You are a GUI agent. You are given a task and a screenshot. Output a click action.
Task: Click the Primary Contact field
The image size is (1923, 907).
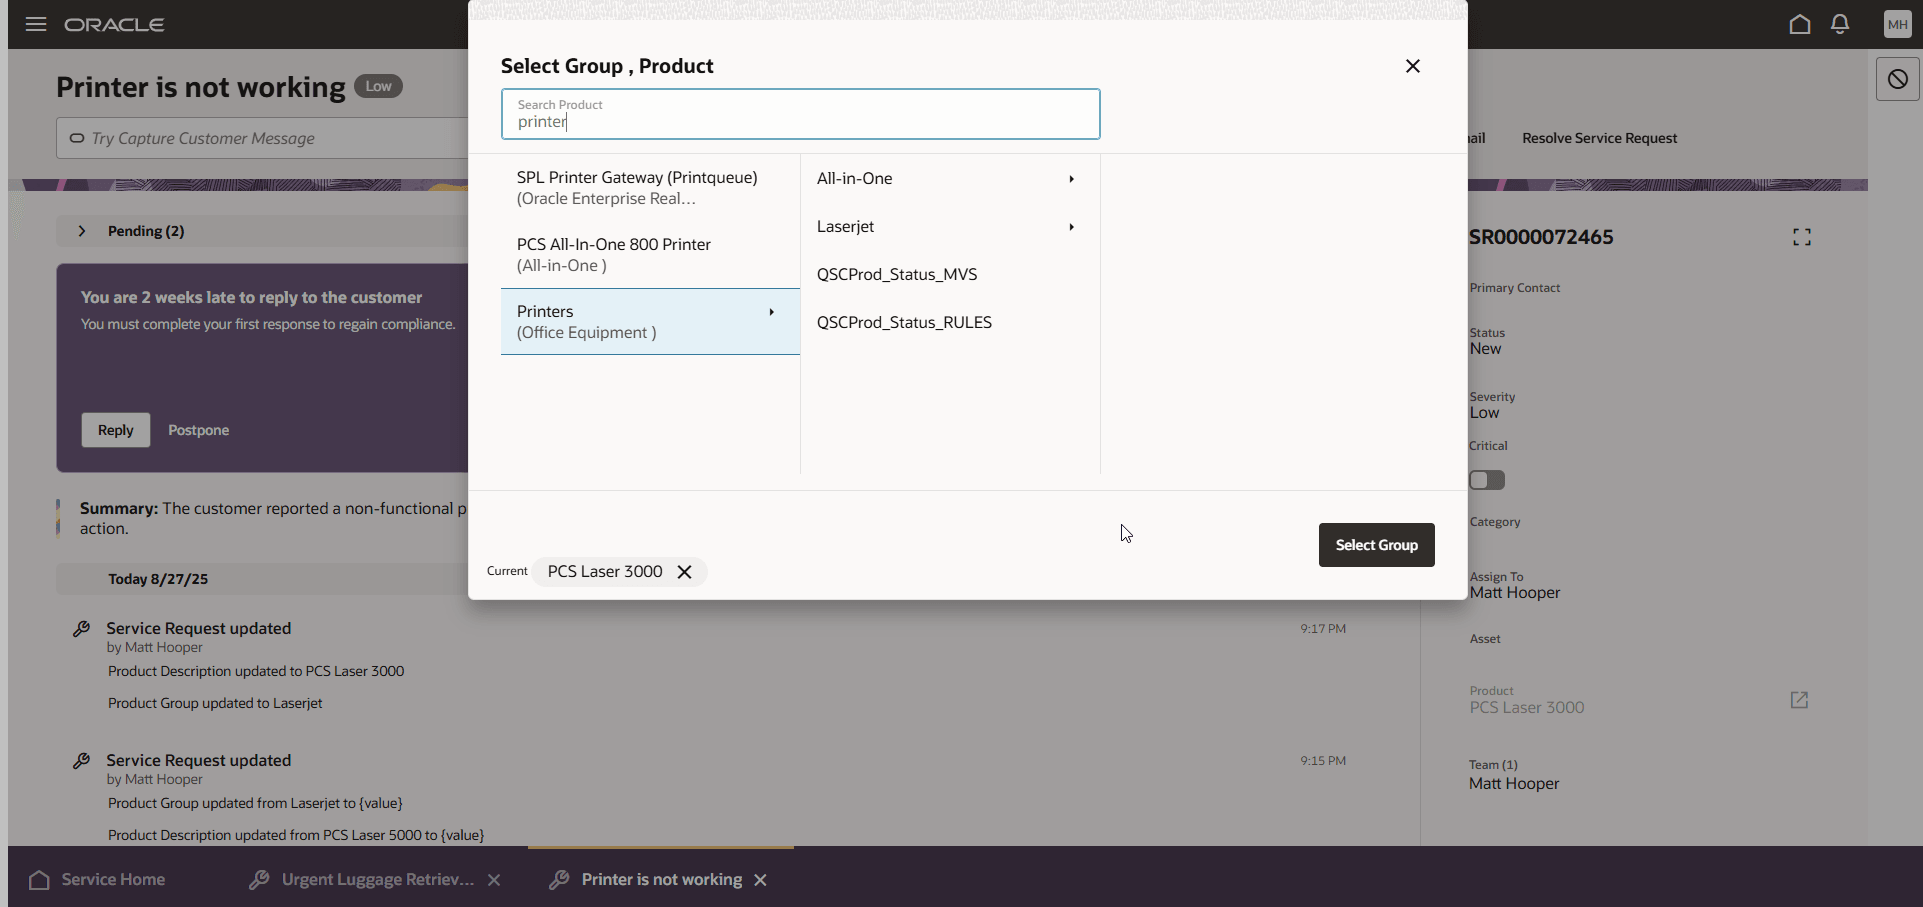1515,288
